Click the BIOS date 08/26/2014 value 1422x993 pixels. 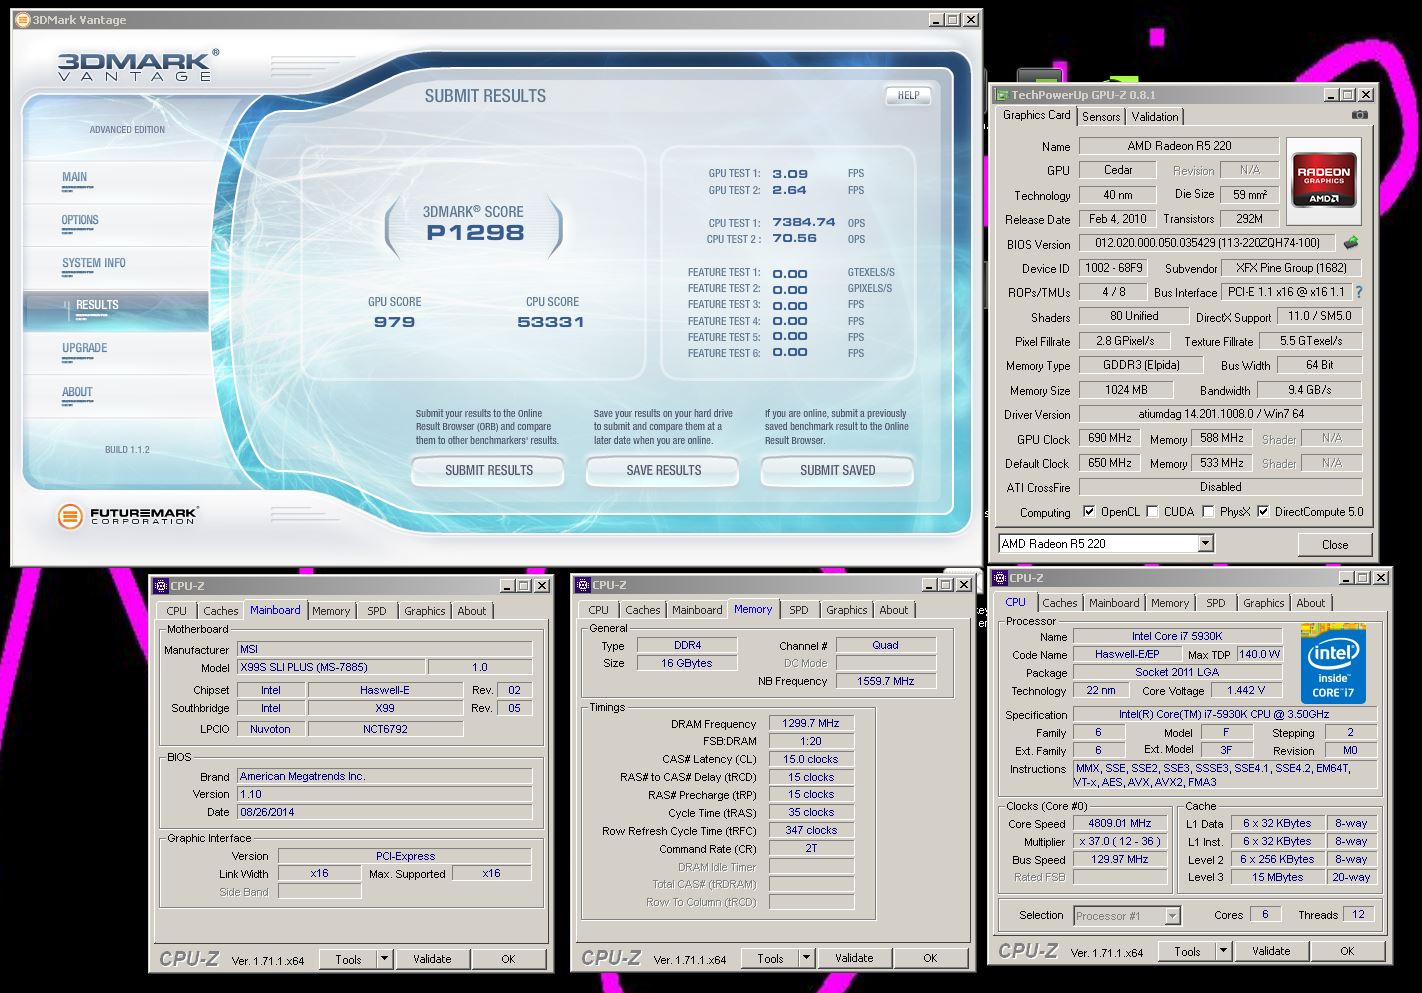point(384,812)
